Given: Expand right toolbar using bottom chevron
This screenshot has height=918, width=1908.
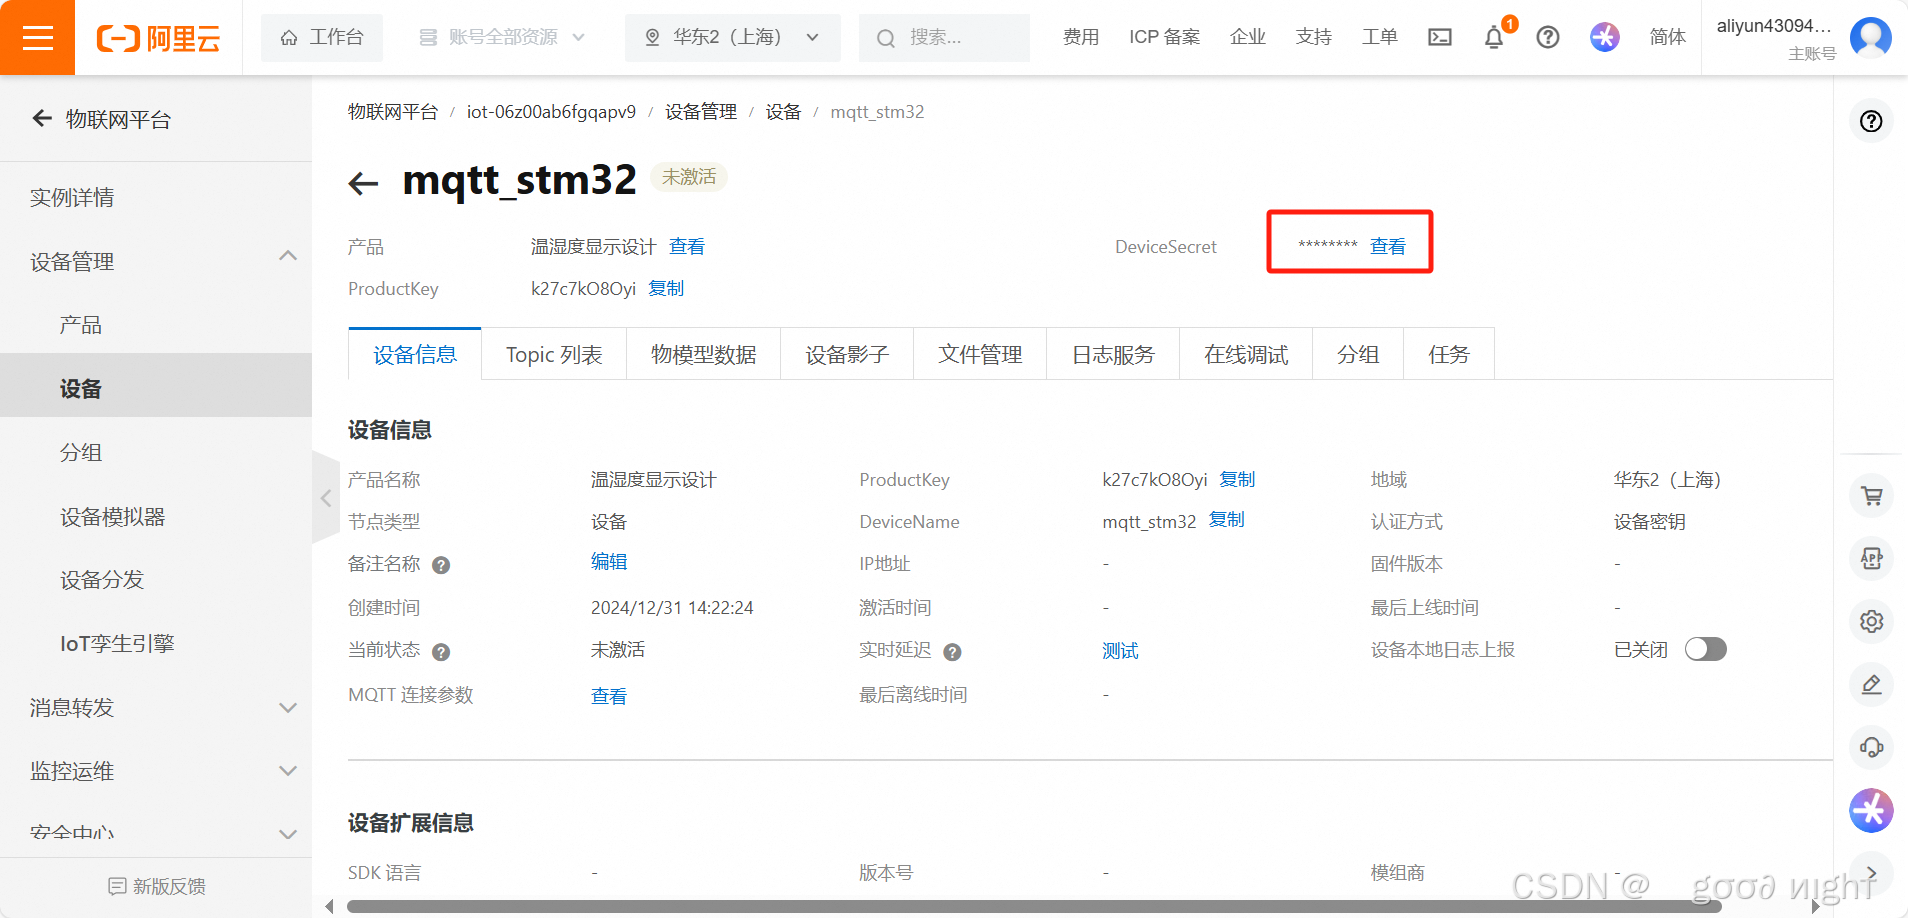Looking at the screenshot, I should 1871,873.
